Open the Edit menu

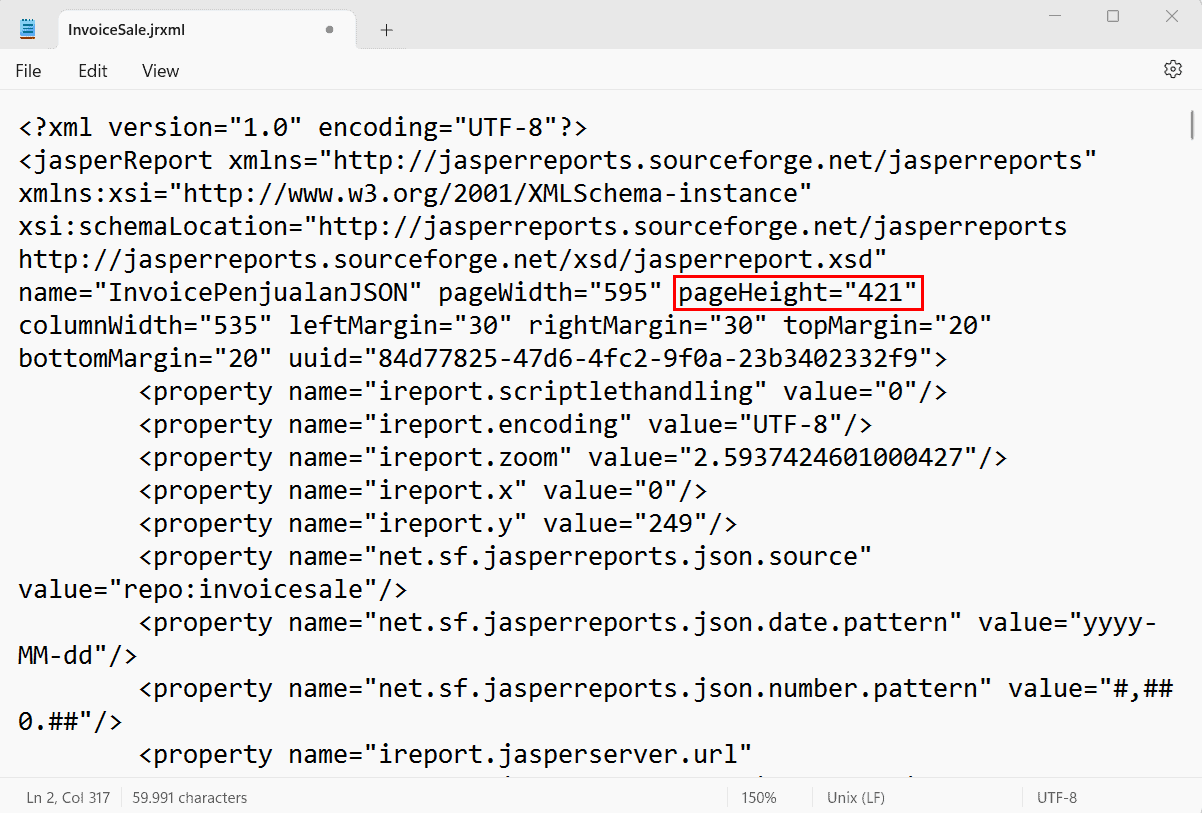point(93,71)
